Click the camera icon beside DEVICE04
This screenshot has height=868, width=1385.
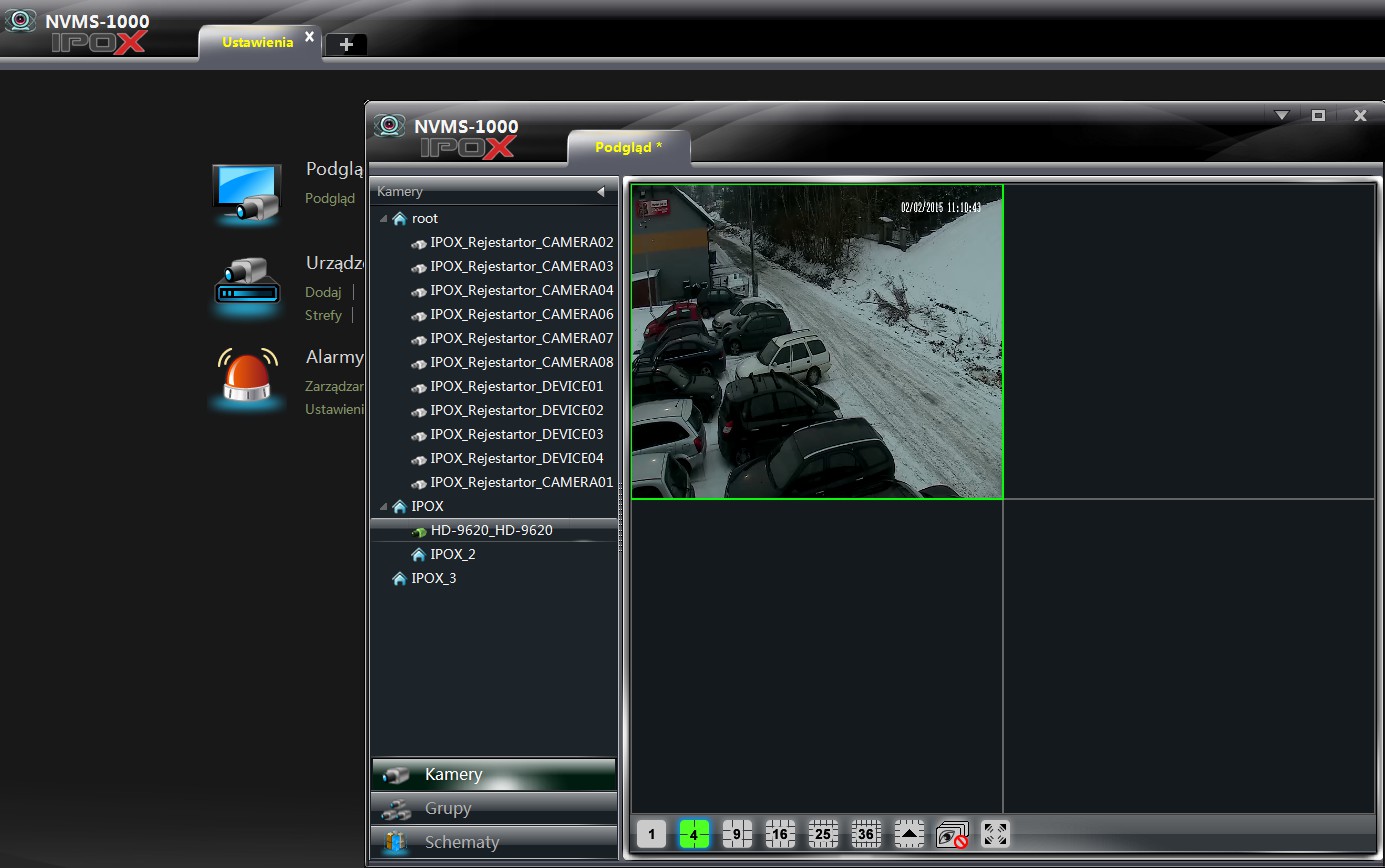[419, 459]
